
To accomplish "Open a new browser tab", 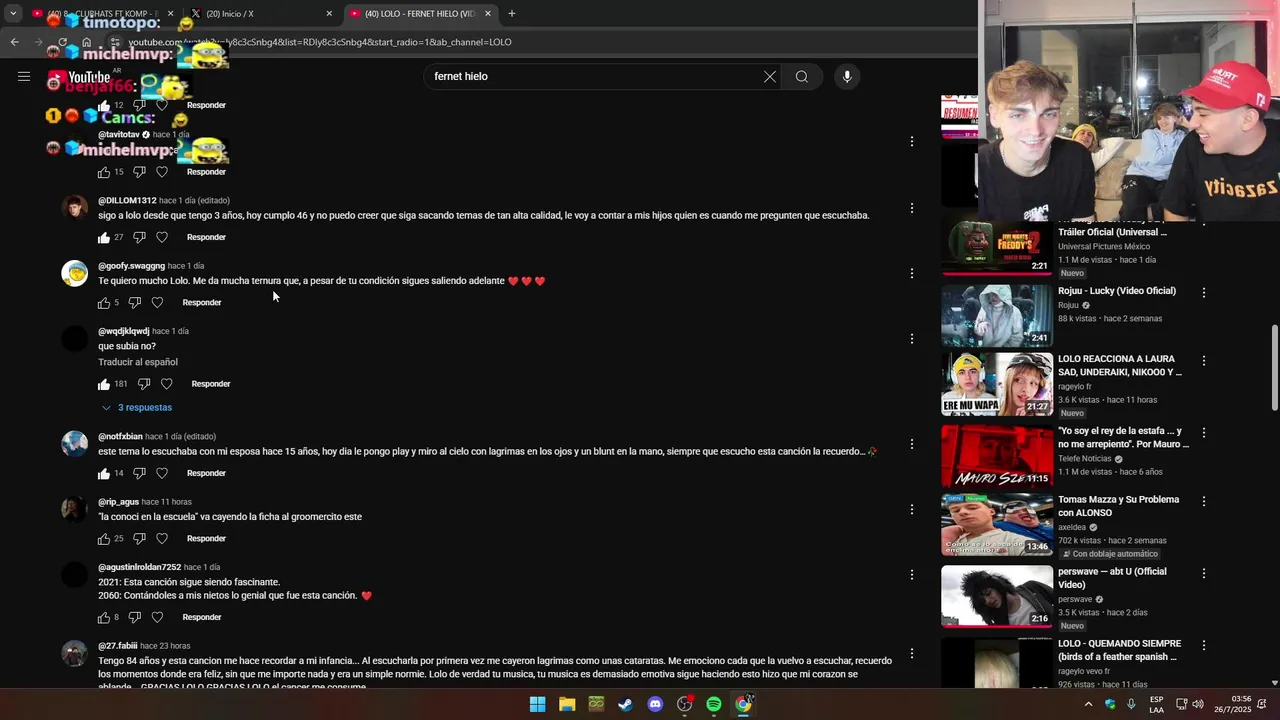I will click(x=512, y=13).
